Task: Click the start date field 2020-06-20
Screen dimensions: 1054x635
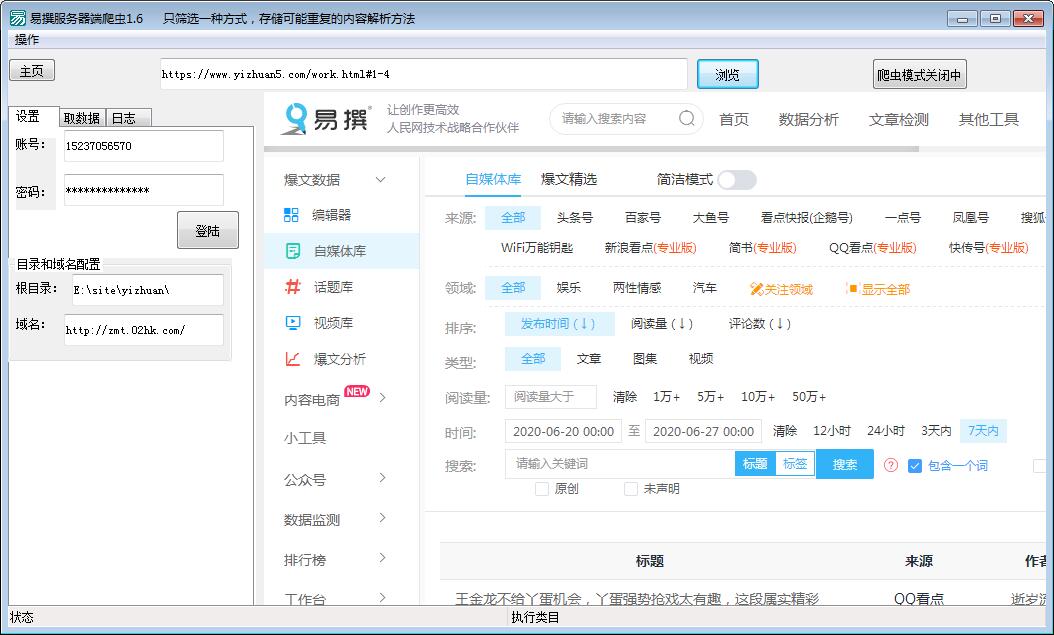Action: pyautogui.click(x=563, y=431)
